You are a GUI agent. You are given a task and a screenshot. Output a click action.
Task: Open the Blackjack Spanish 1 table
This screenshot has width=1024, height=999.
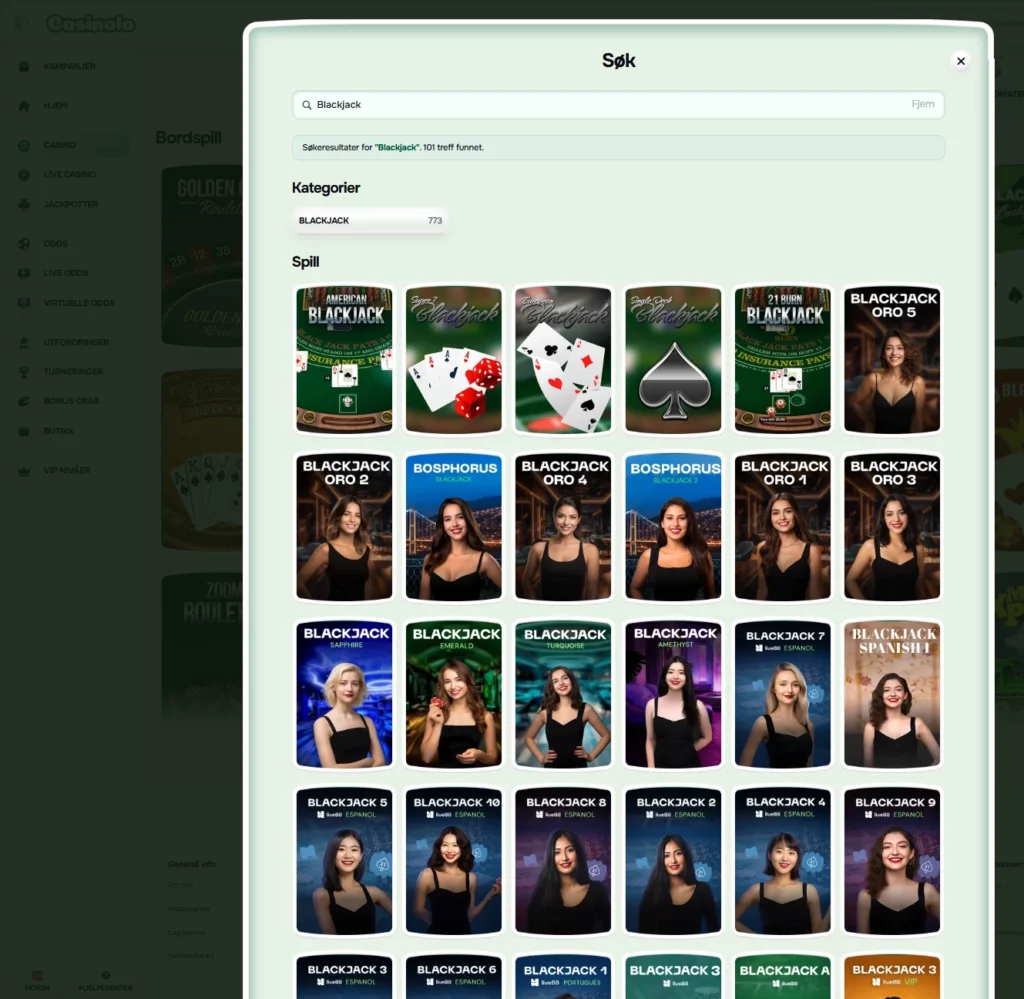coord(892,694)
